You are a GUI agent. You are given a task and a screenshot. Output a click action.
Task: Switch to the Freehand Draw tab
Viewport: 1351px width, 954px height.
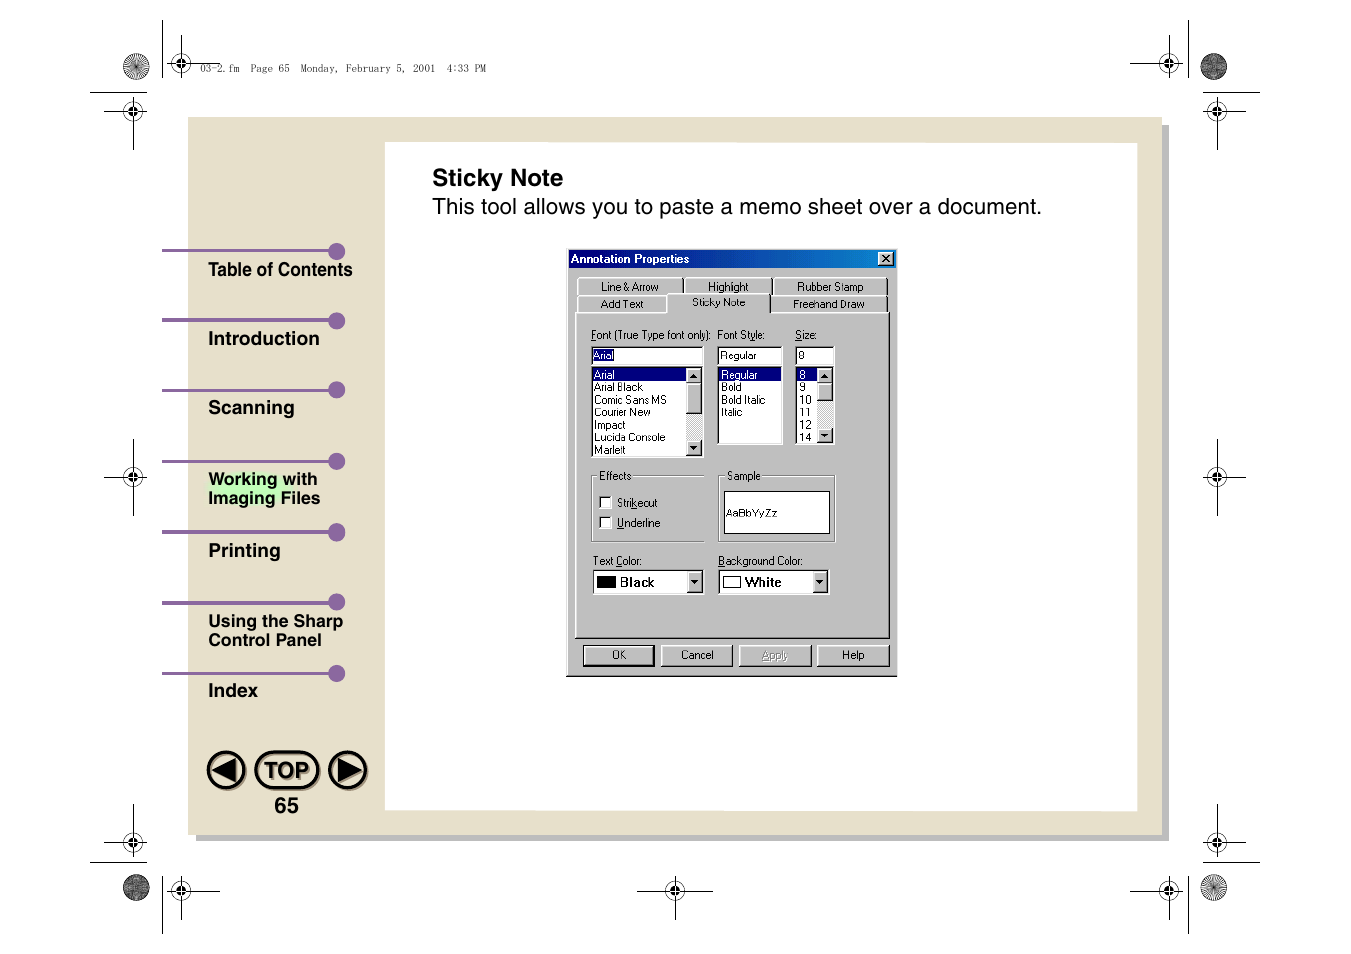click(829, 304)
